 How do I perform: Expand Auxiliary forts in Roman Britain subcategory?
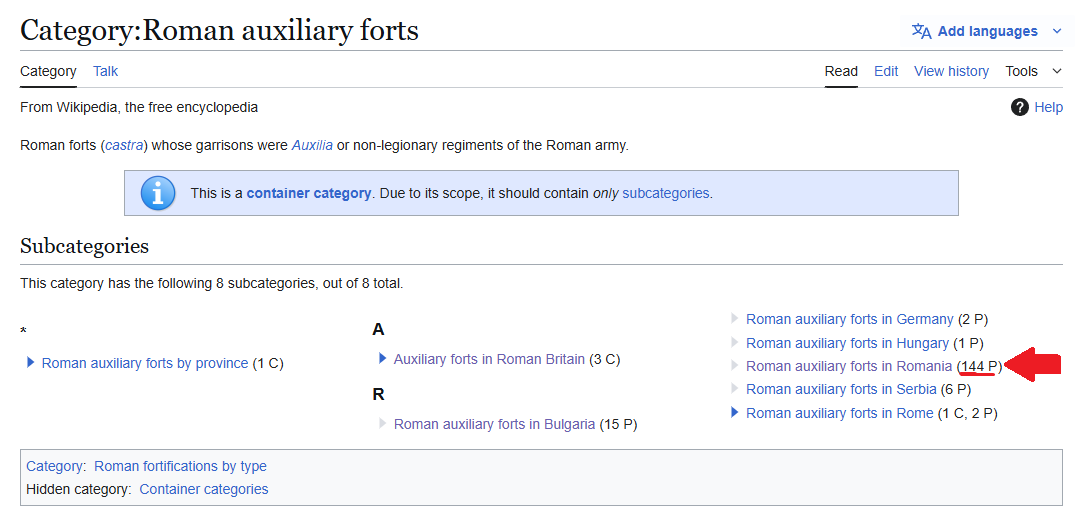pos(382,359)
